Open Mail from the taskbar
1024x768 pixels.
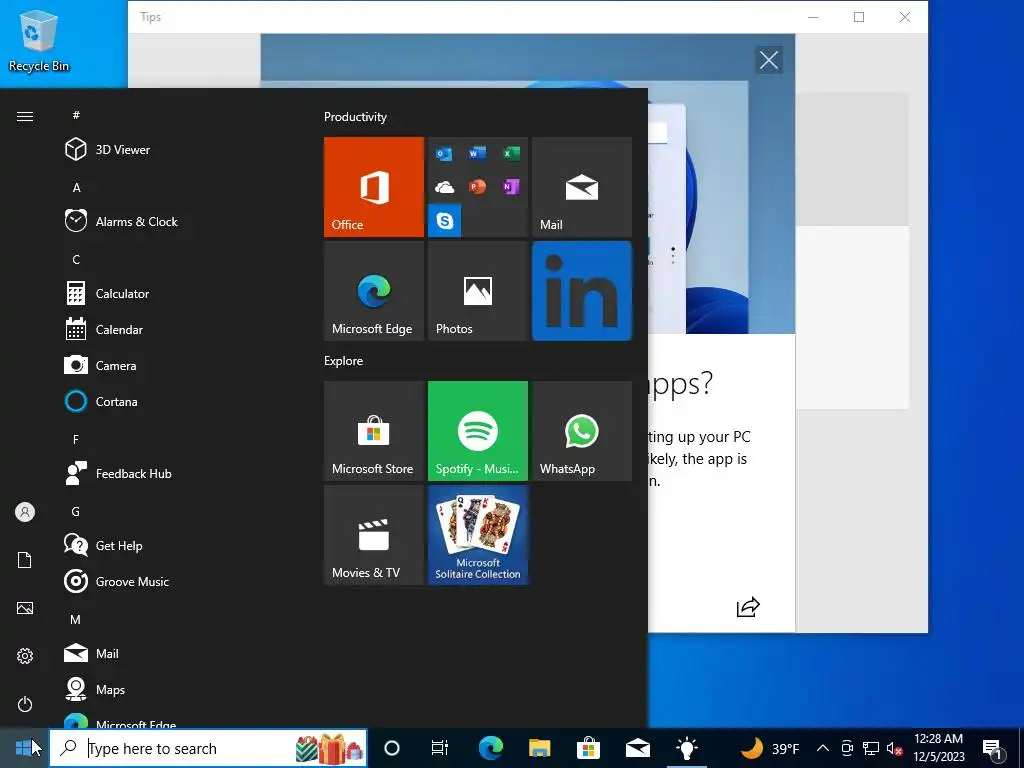637,748
